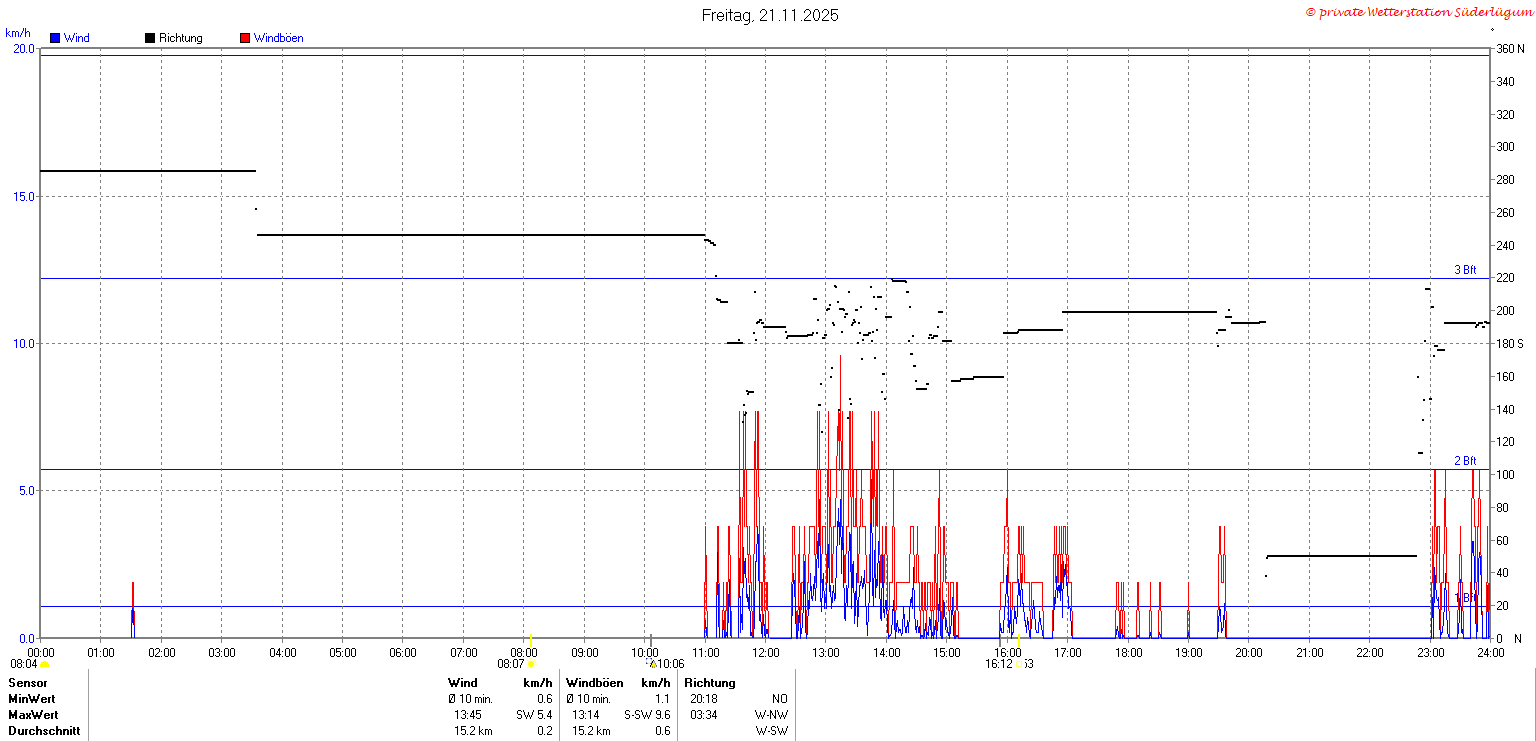Click the Sensor column header in table
Image resolution: width=1536 pixels, height=741 pixels.
pyautogui.click(x=27, y=683)
